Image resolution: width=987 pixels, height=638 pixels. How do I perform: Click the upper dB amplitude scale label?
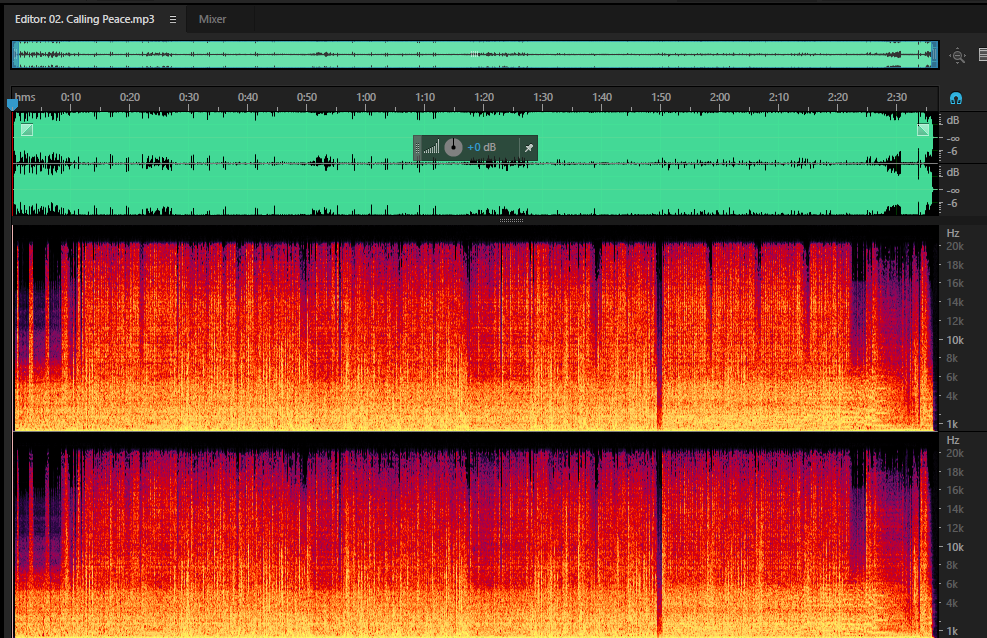click(953, 120)
